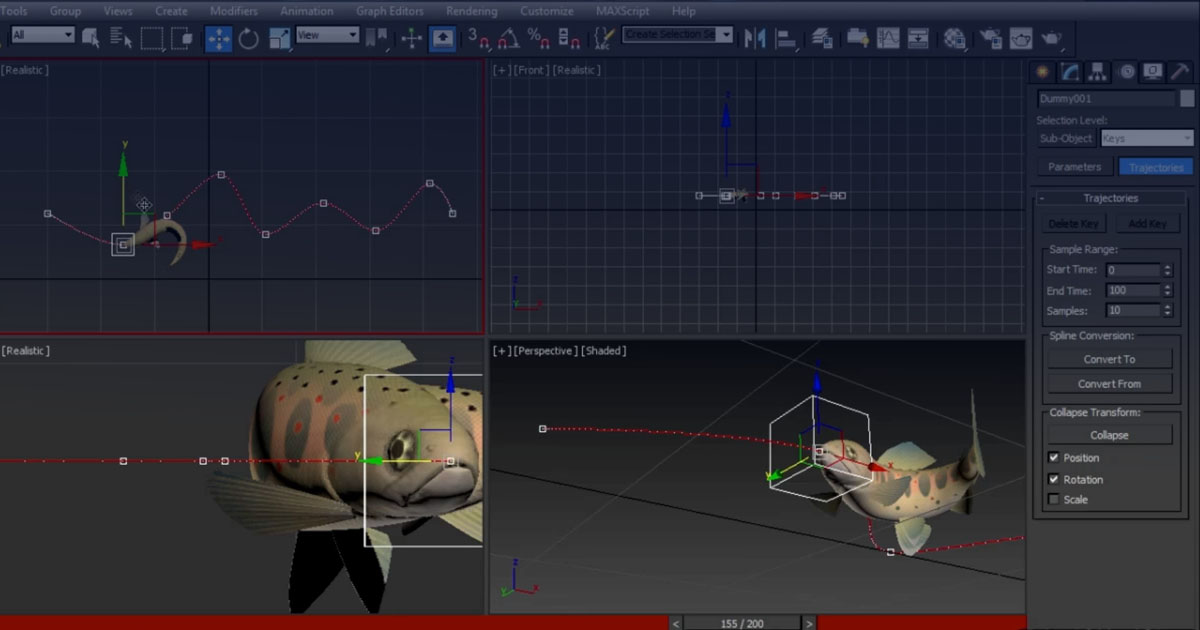The width and height of the screenshot is (1200, 630).
Task: Activate the Mirror tool
Action: 756,38
